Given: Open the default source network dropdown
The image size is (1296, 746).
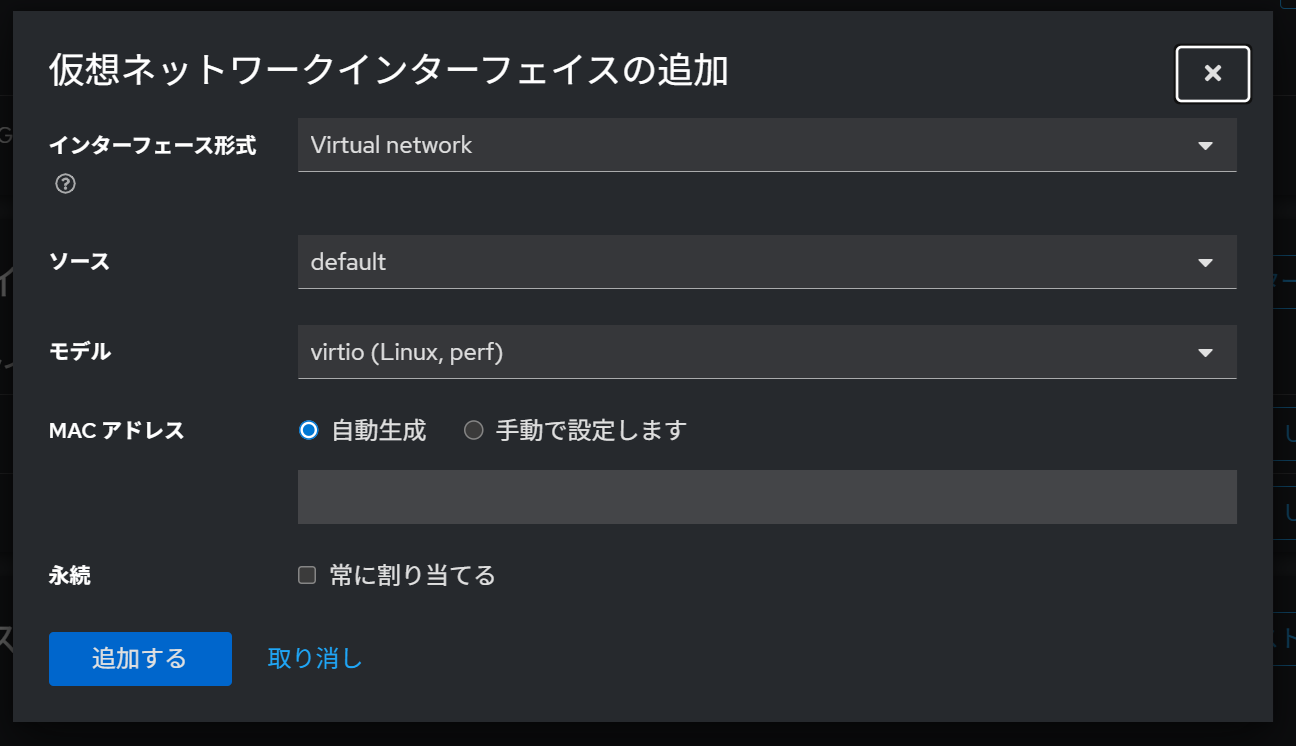Looking at the screenshot, I should coord(767,261).
